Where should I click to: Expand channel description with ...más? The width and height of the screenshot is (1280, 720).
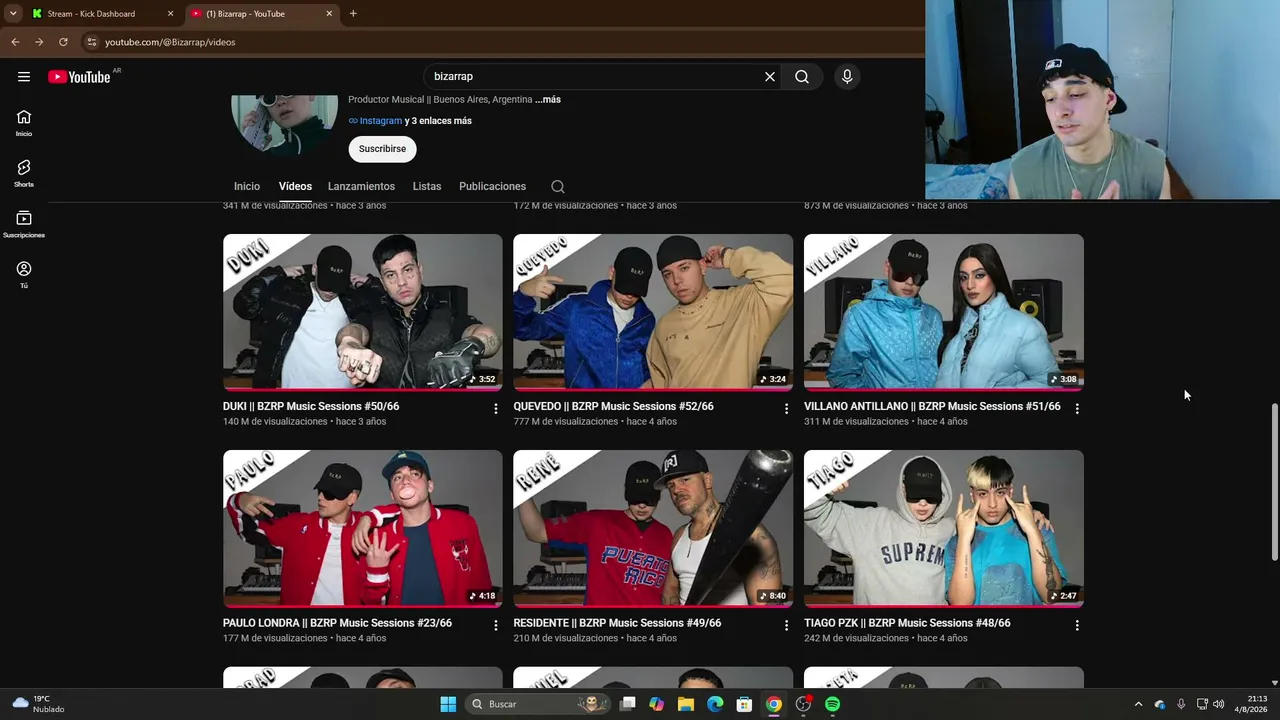pos(548,100)
